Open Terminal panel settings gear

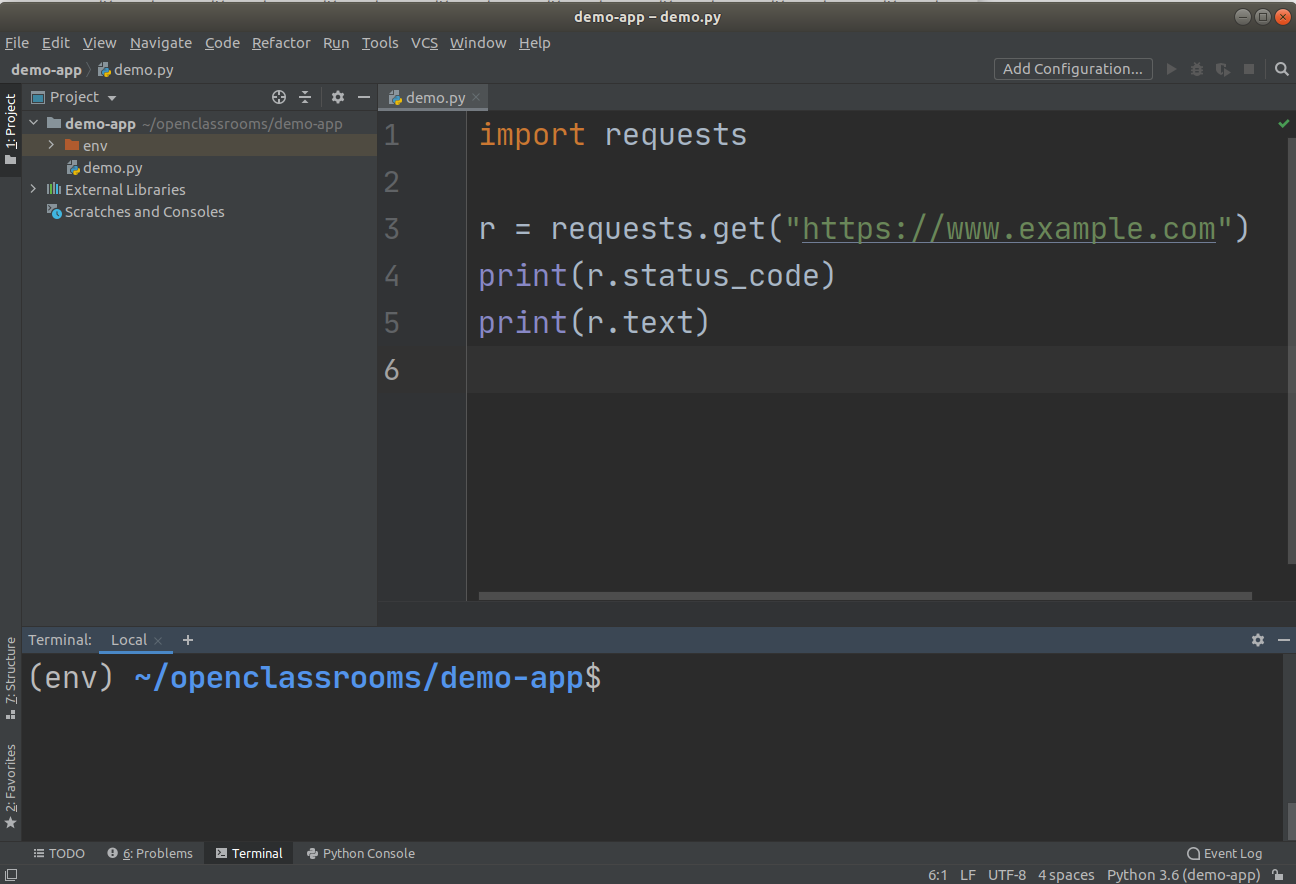click(x=1258, y=640)
